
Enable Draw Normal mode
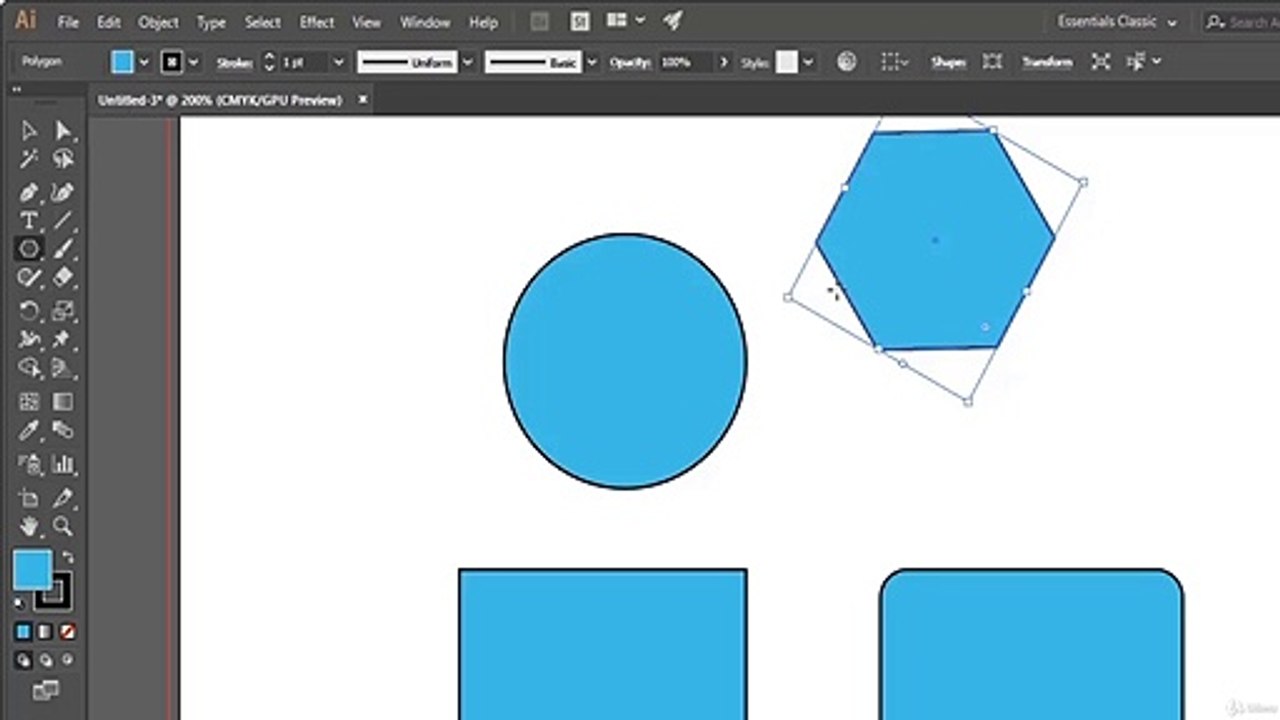(23, 661)
